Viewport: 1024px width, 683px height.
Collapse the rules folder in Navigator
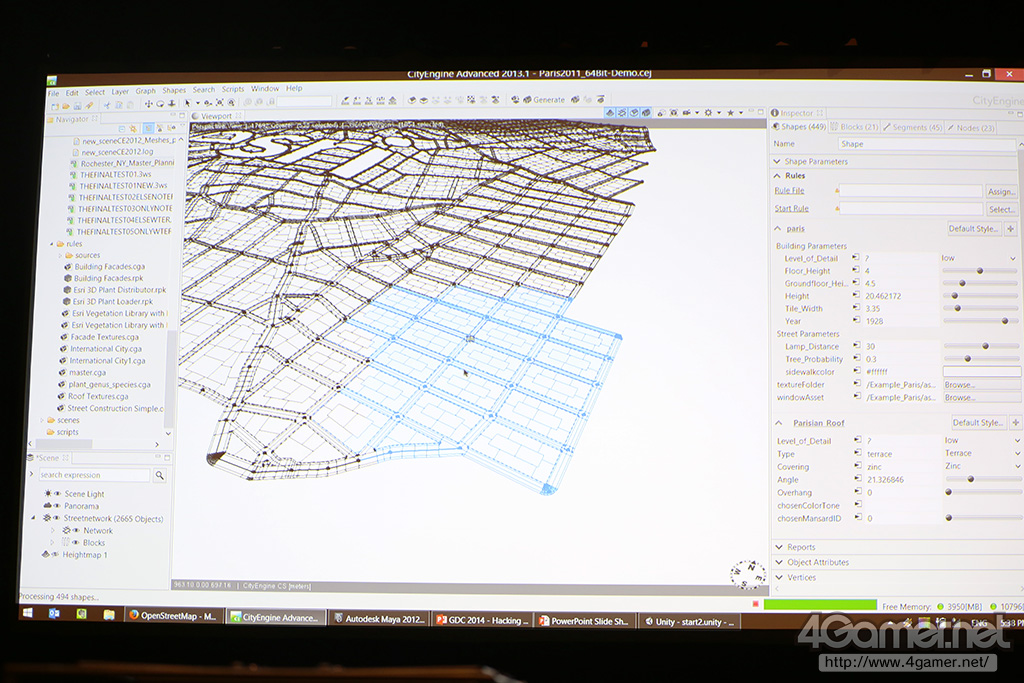pos(52,244)
